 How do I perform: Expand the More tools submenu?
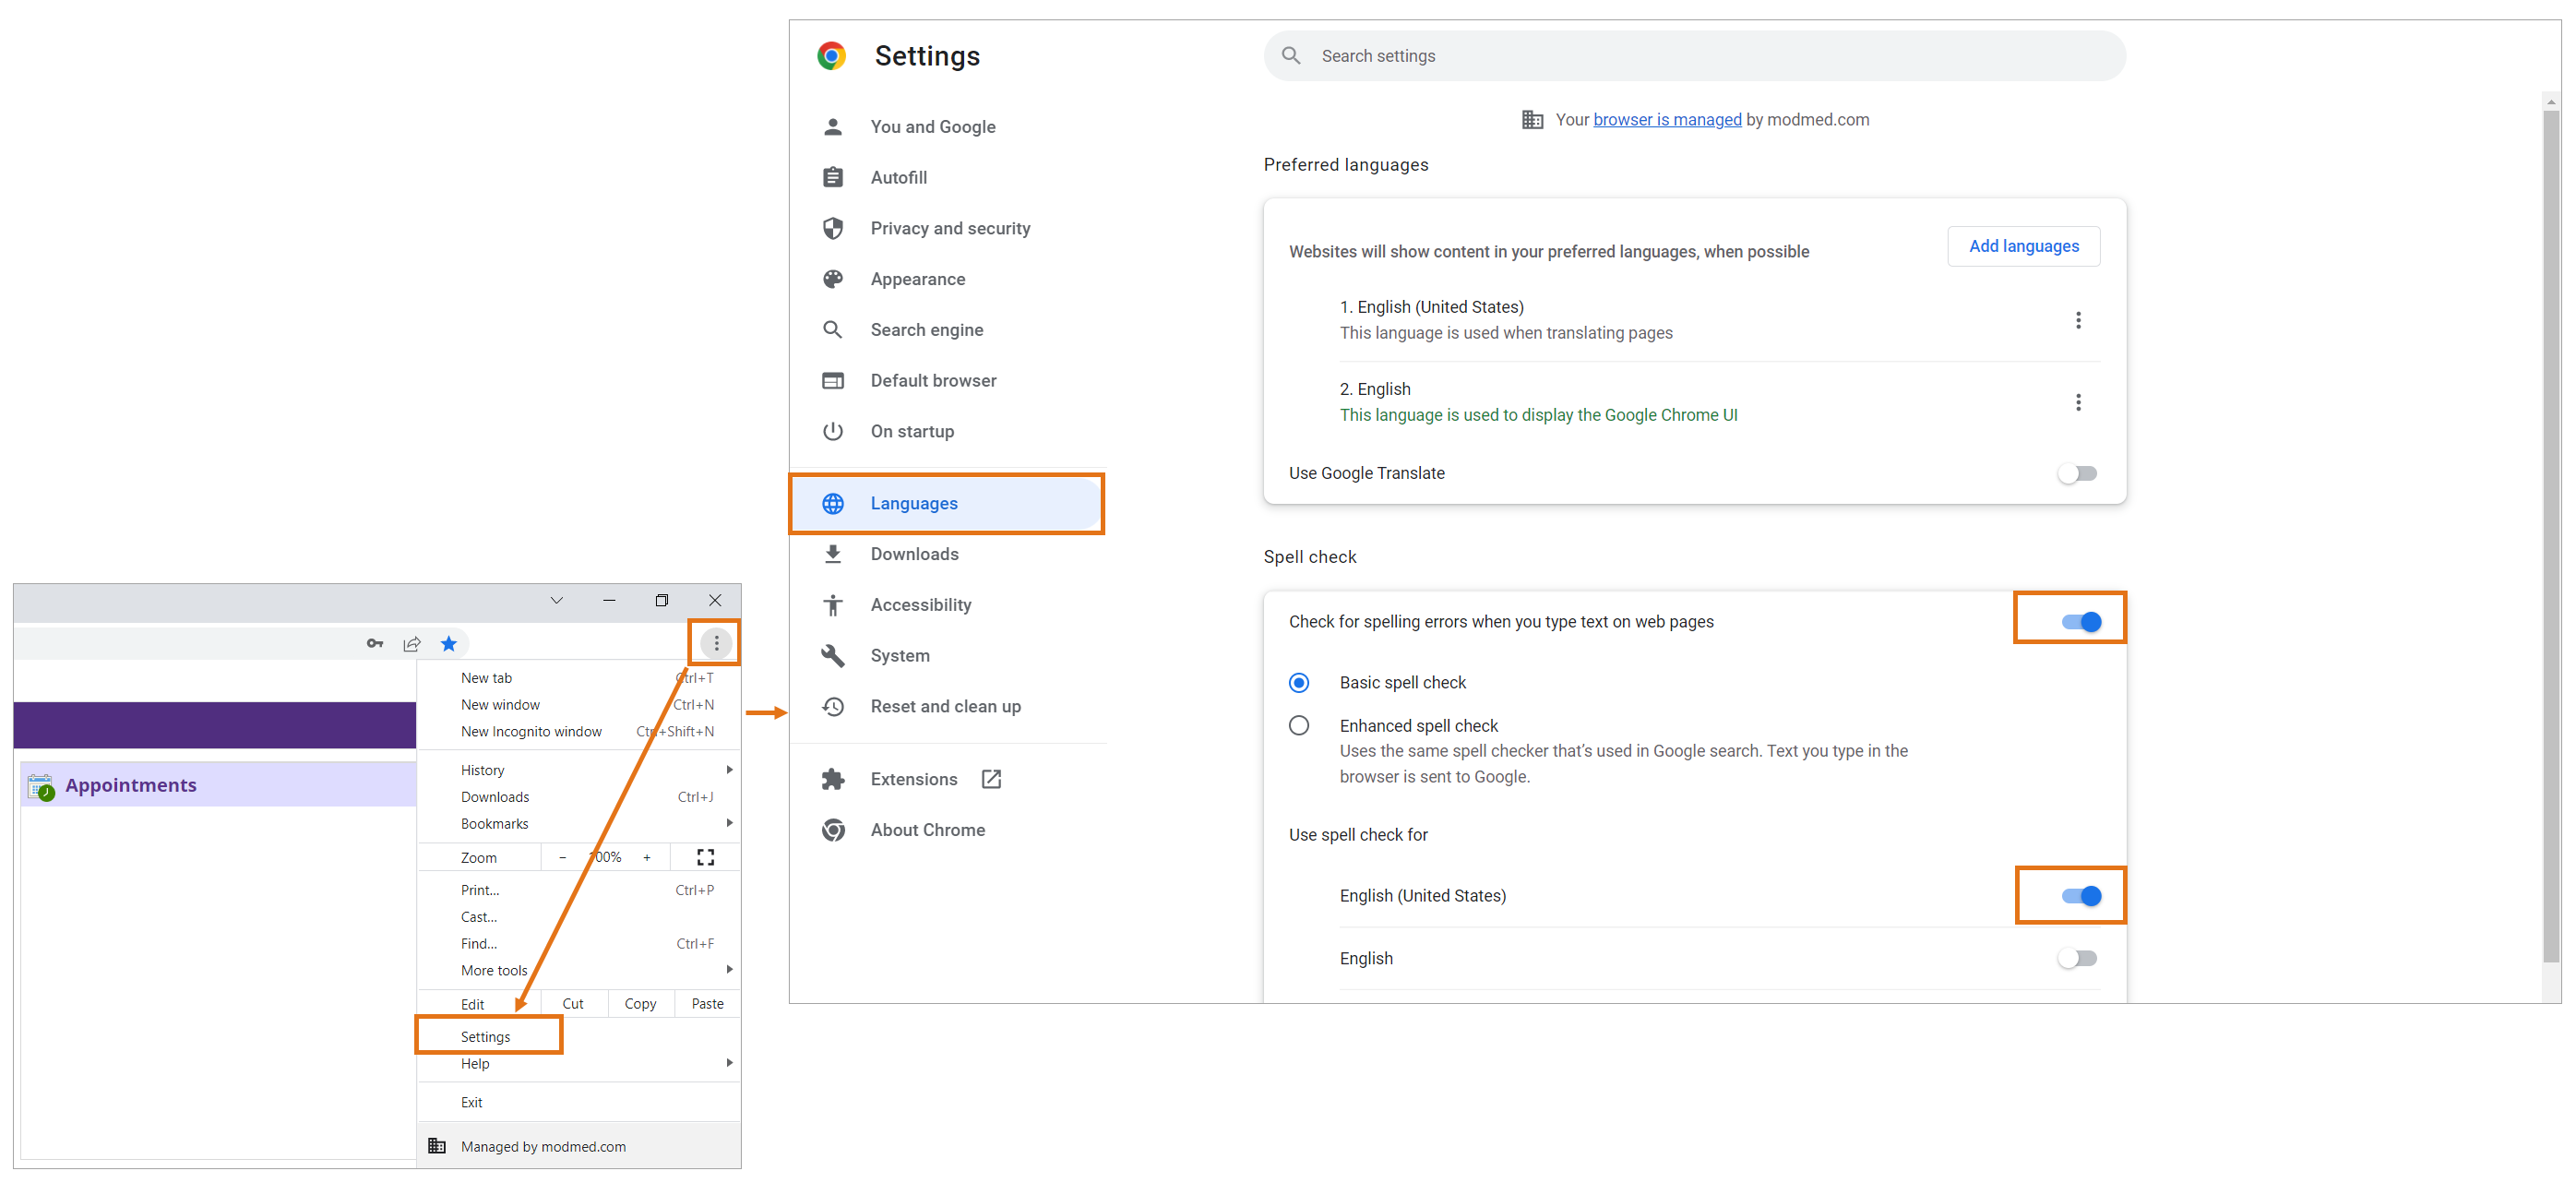point(729,969)
